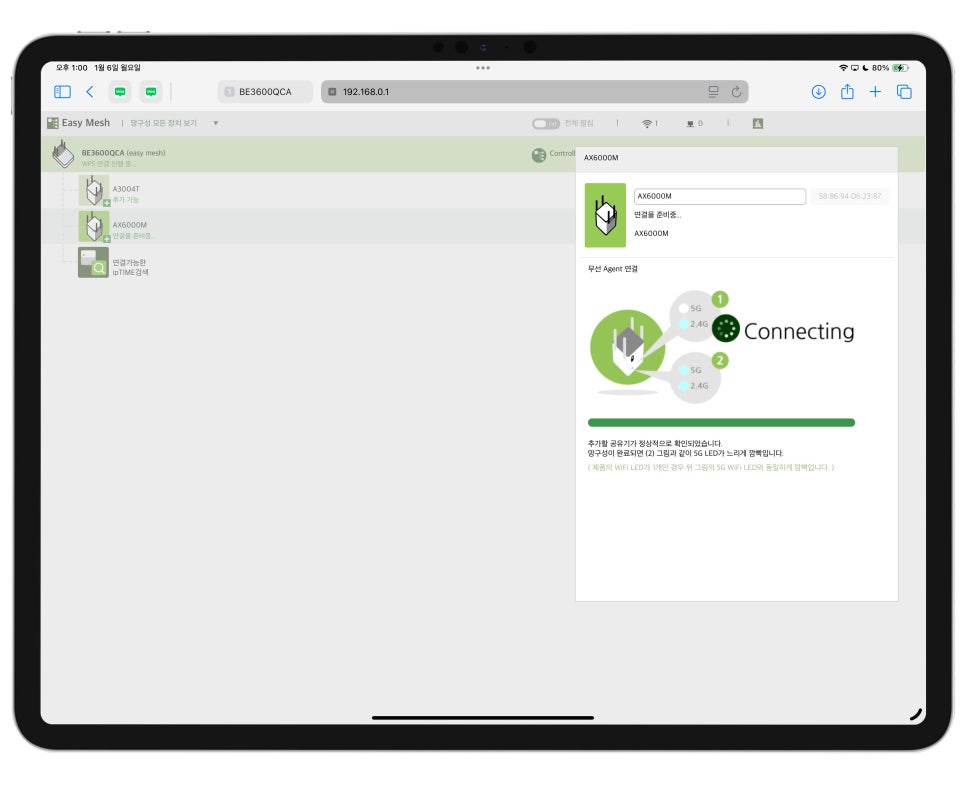966x785 pixels.
Task: Toggle the 전체 펼침 switch
Action: 546,124
